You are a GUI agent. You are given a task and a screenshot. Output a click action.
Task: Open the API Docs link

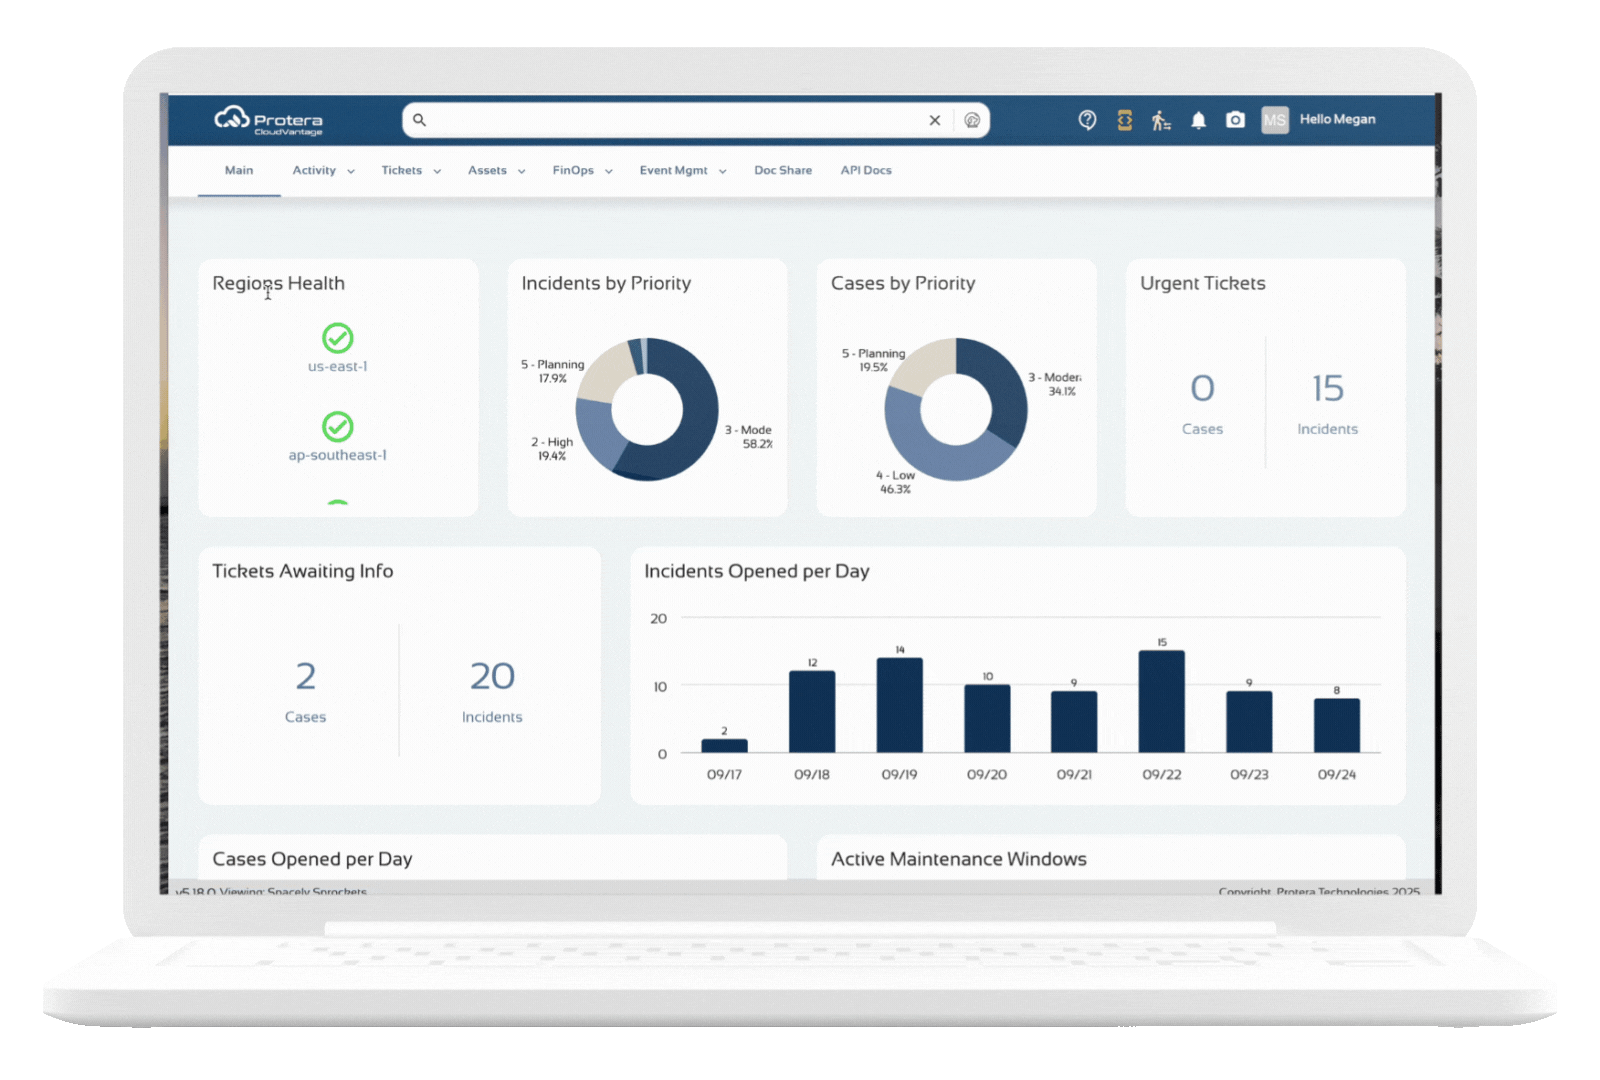[x=866, y=171]
